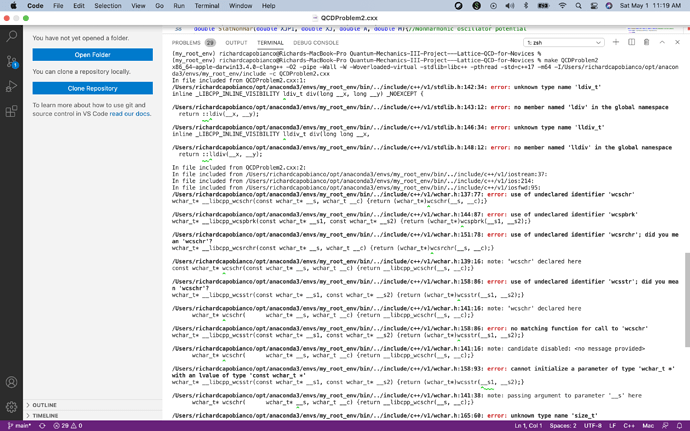Open the Edit menu
Screen dimensions: 690x431
tap(79, 6)
